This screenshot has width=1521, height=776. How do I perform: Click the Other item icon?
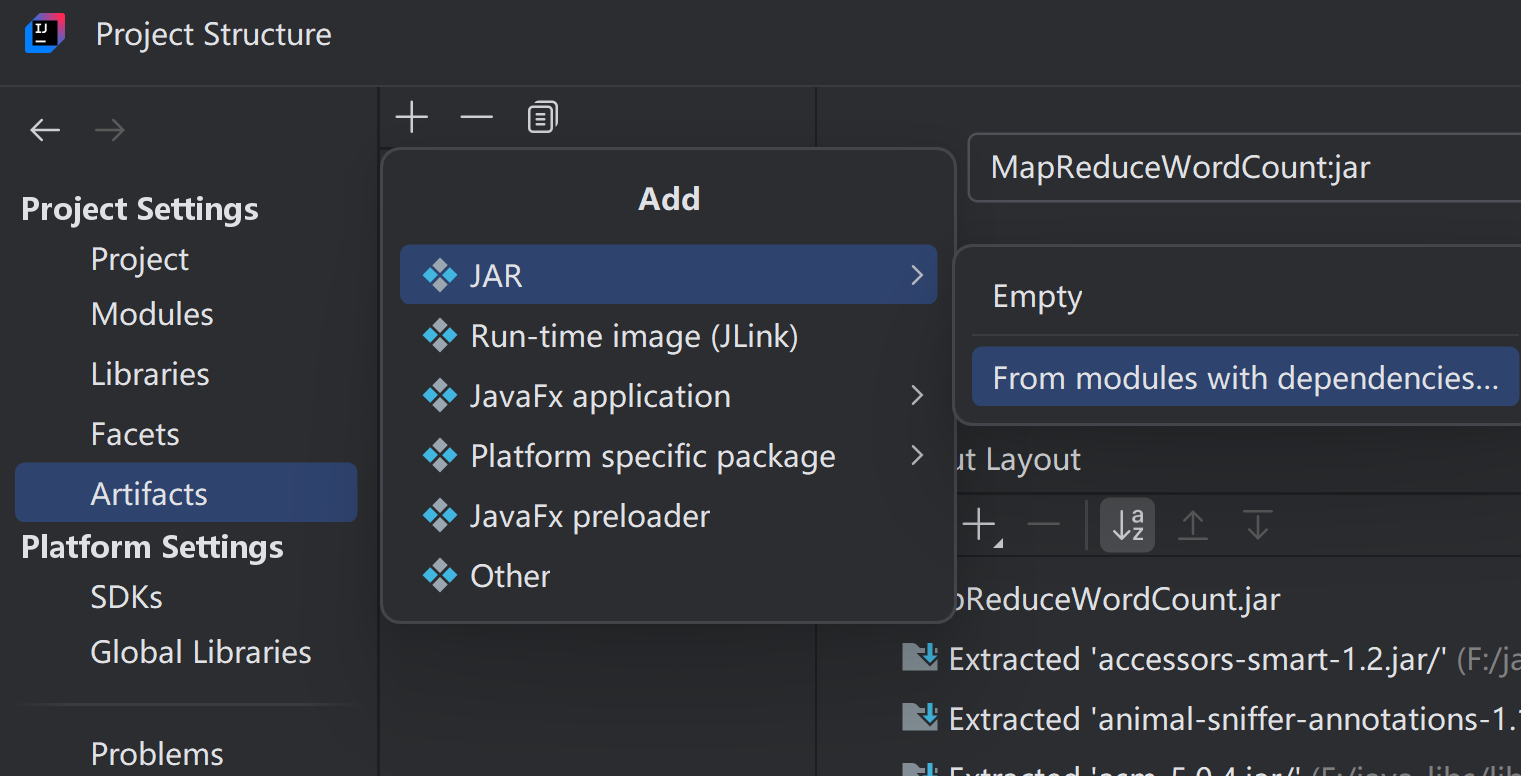440,576
